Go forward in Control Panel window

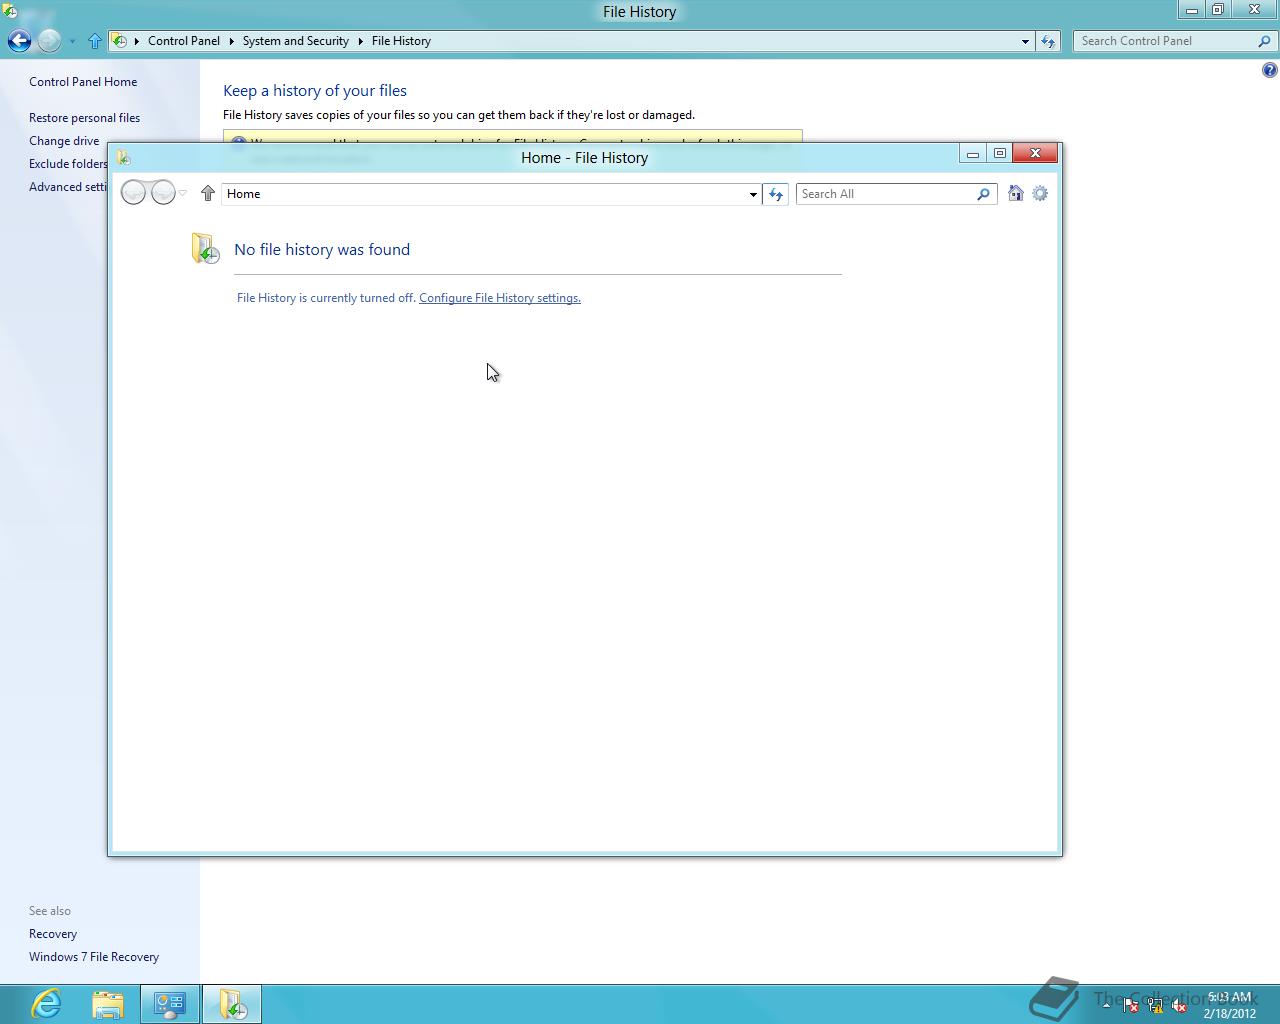tap(49, 41)
